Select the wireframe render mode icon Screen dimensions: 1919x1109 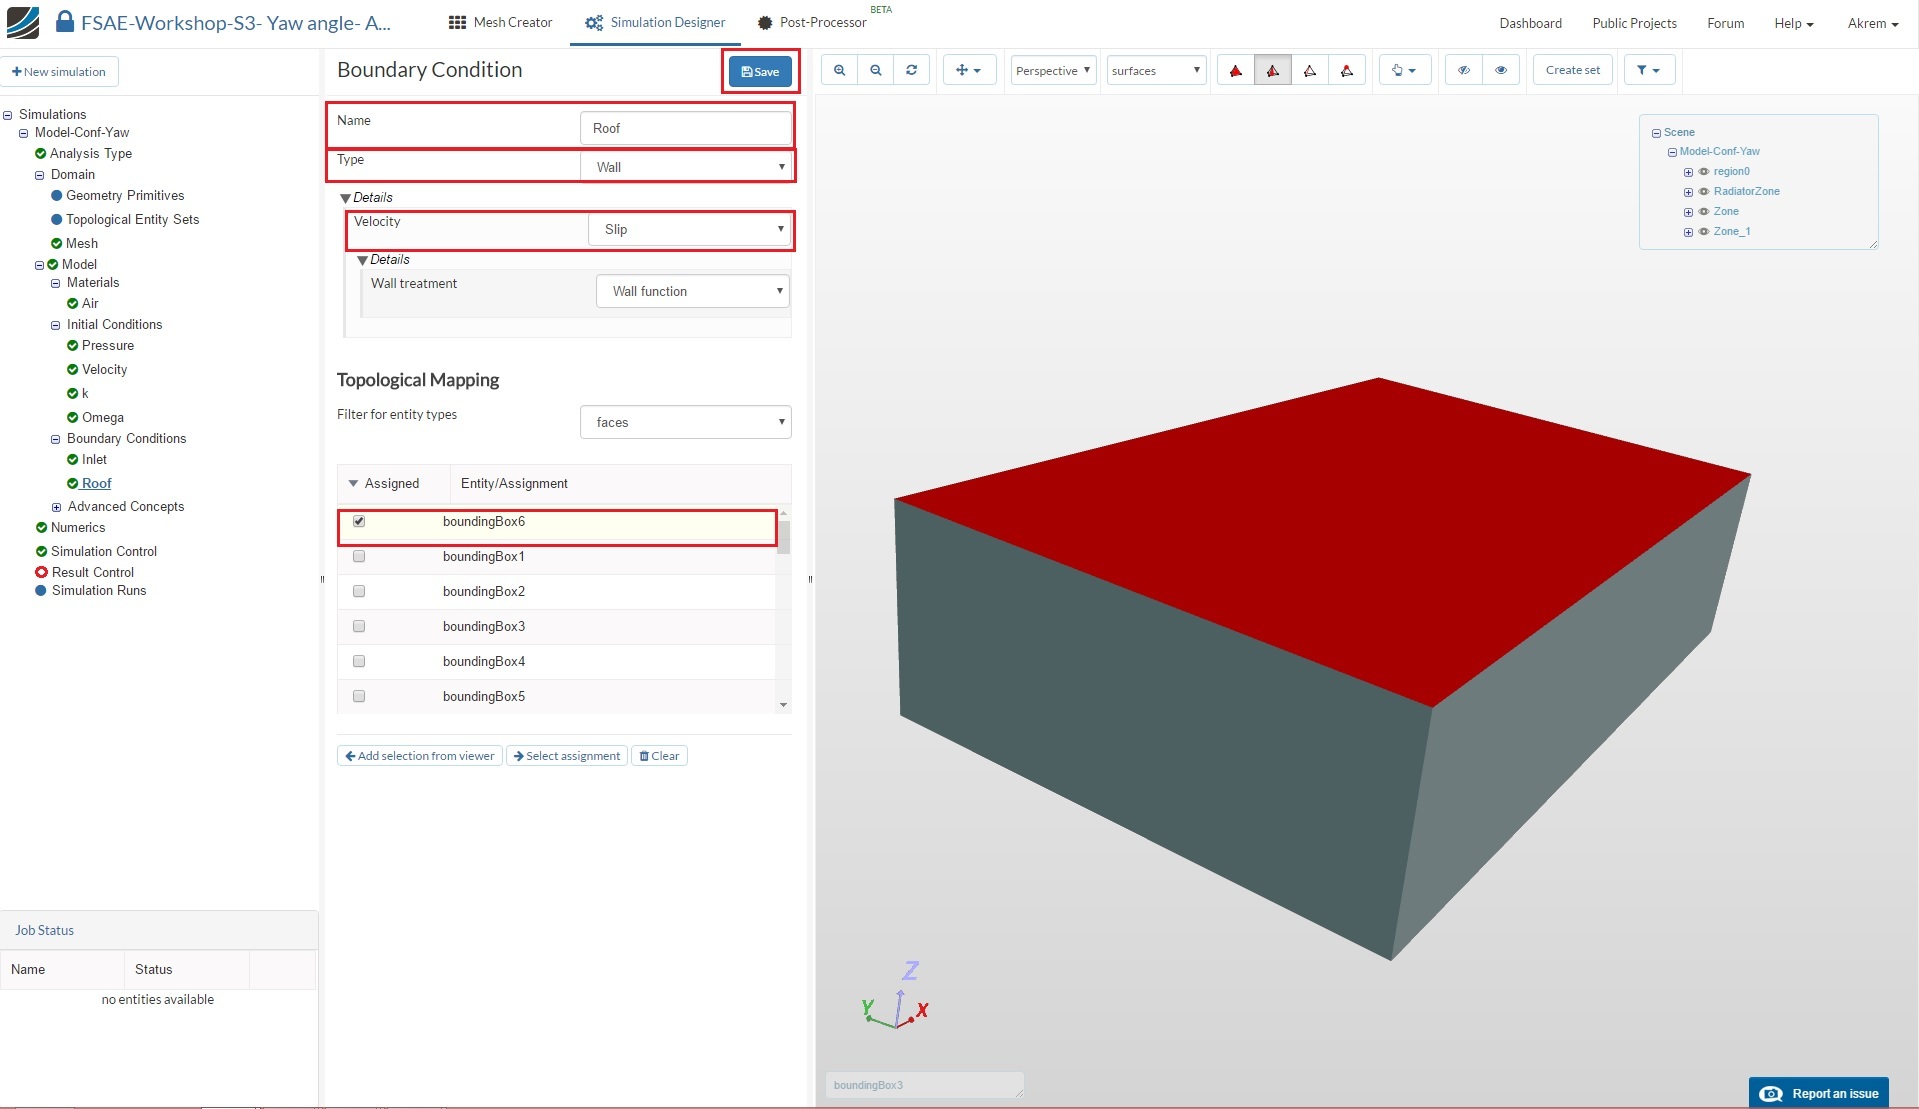tap(1309, 70)
